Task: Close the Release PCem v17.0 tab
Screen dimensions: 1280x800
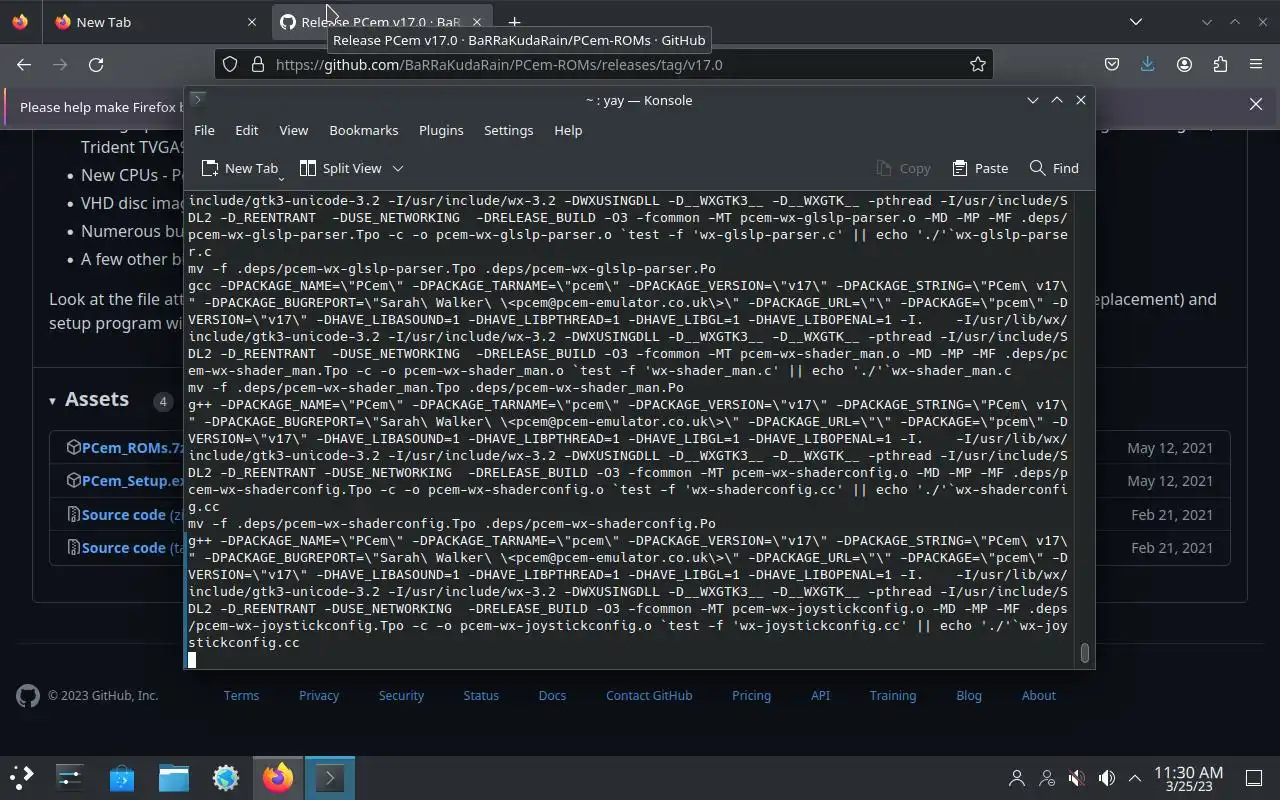Action: (x=477, y=22)
